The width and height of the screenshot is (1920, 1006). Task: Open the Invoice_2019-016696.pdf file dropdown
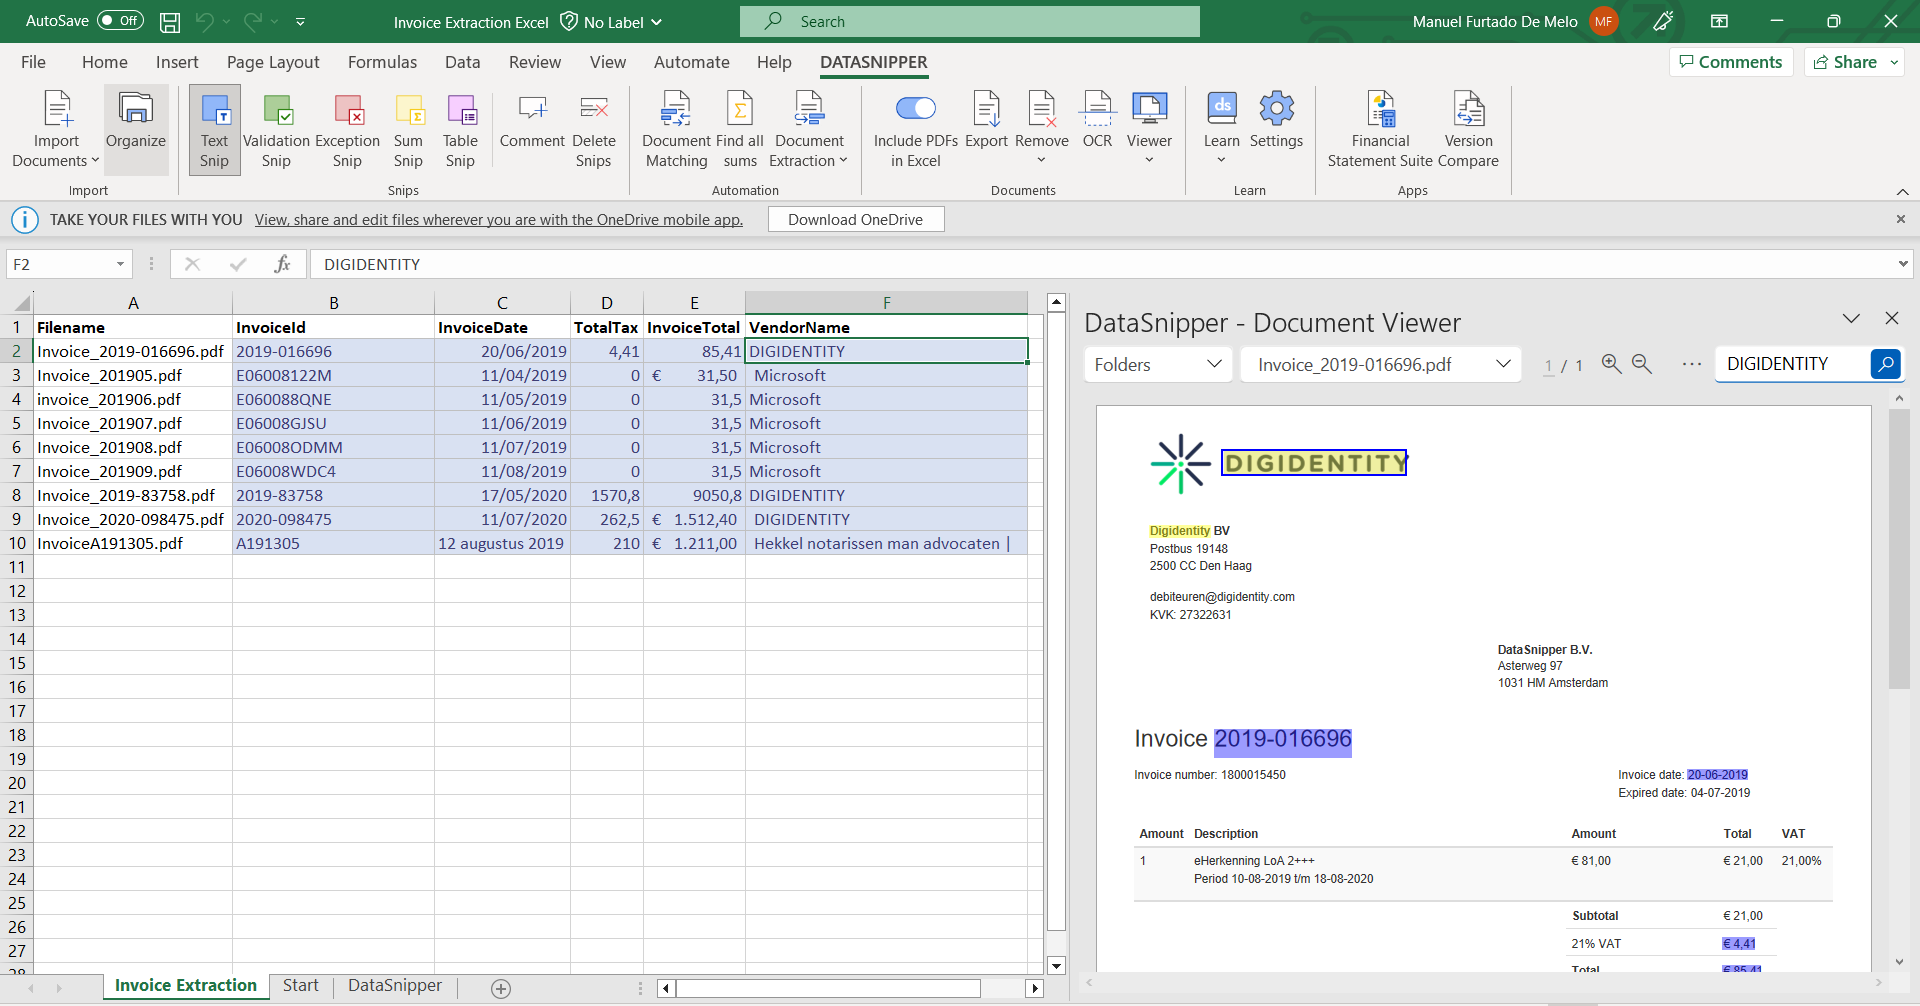[x=1381, y=364]
